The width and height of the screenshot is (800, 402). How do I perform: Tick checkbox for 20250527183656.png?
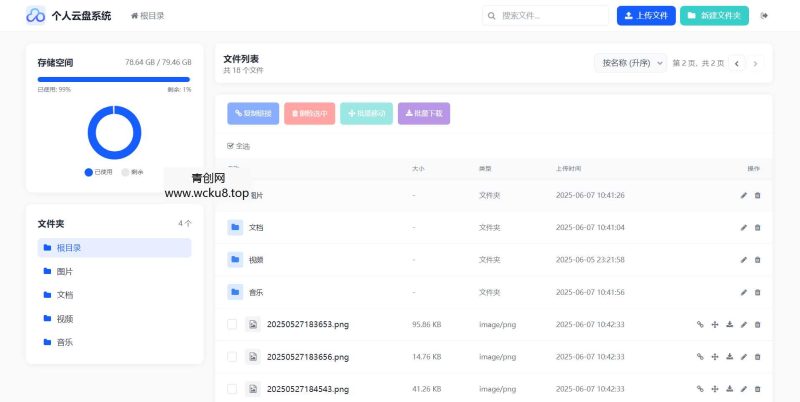tap(232, 357)
